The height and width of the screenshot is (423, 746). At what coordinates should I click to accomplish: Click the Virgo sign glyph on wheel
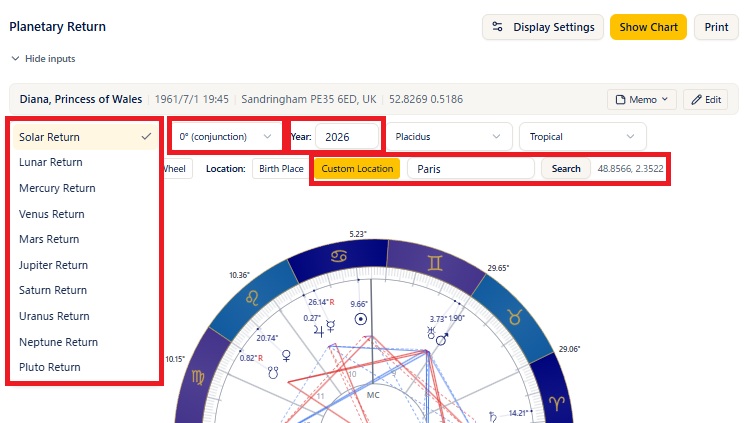click(x=198, y=377)
